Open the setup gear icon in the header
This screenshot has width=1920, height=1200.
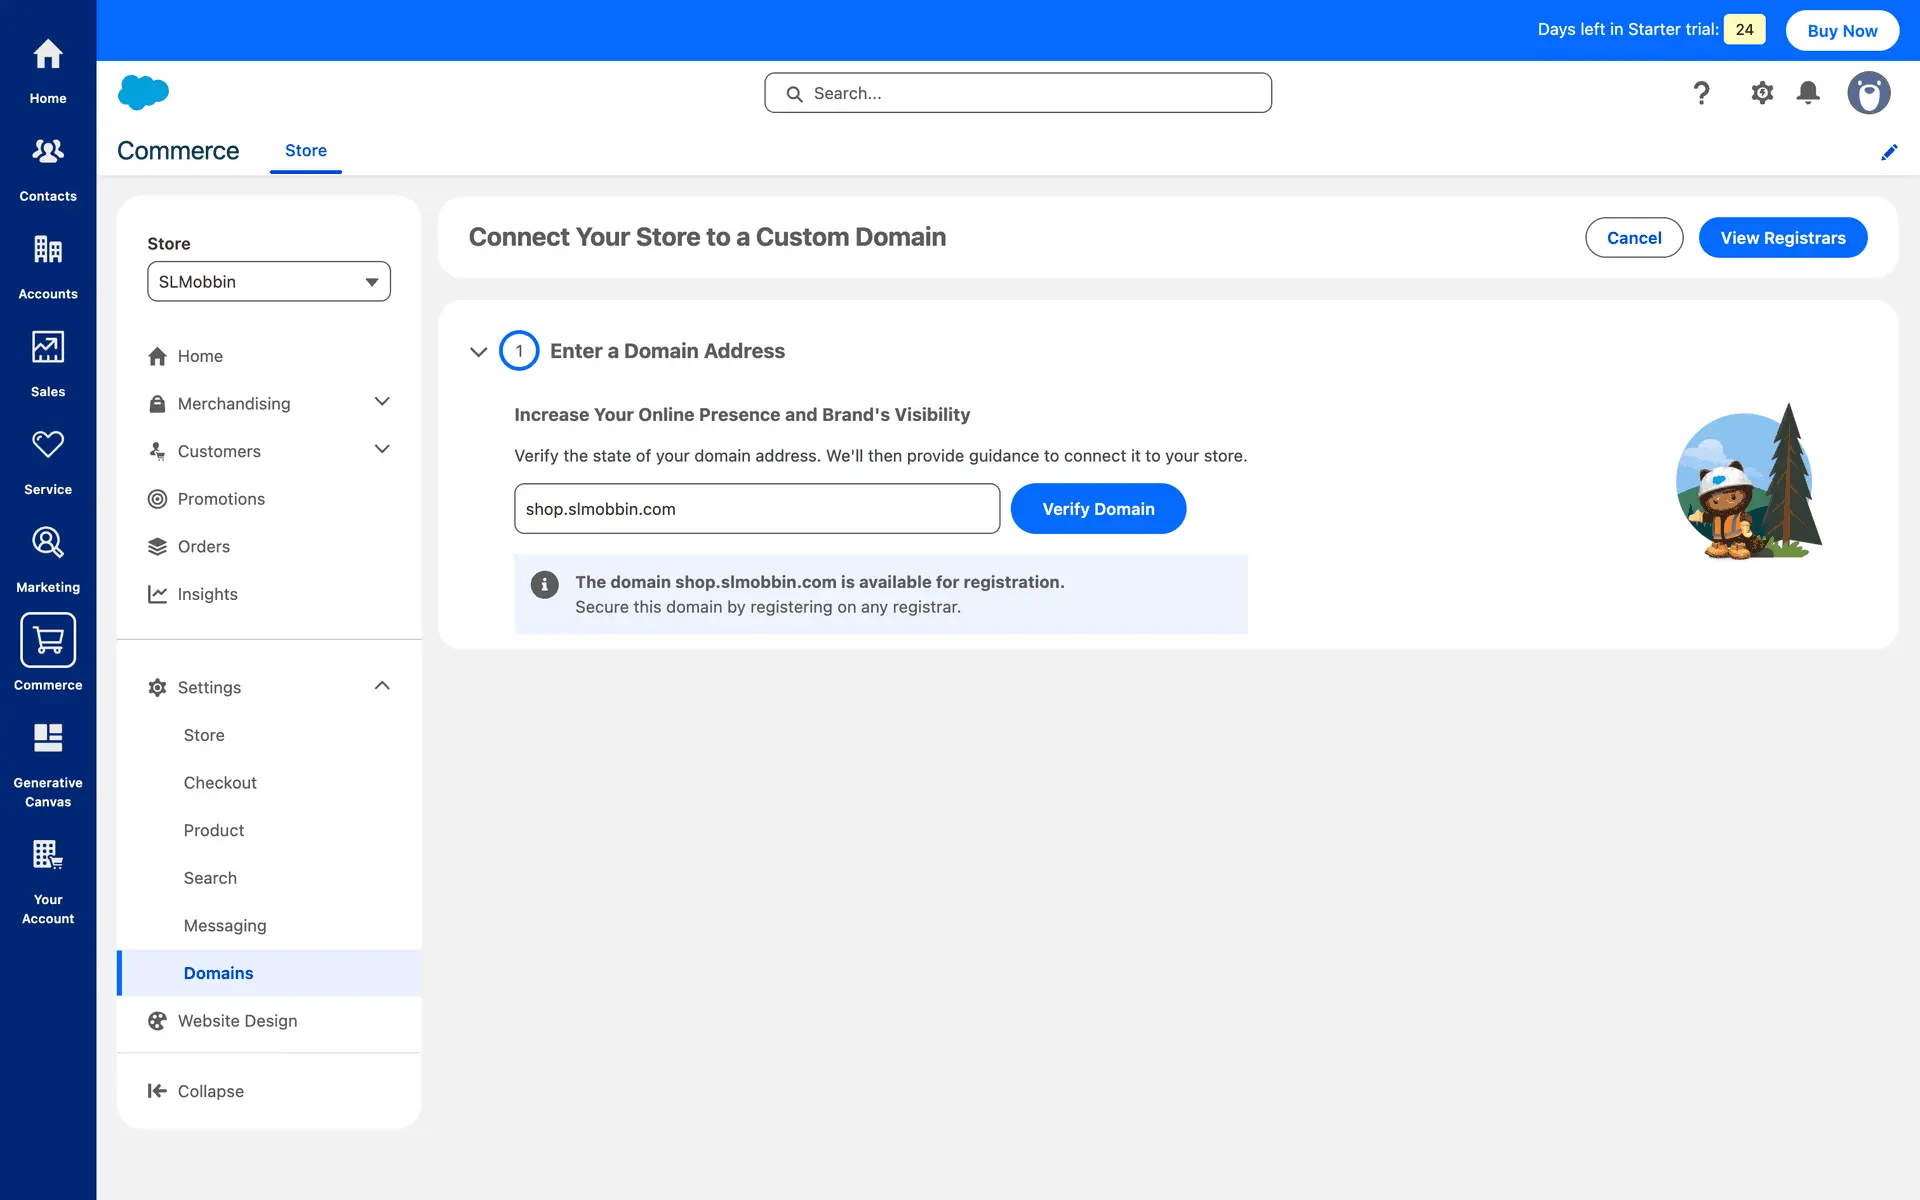point(1762,93)
